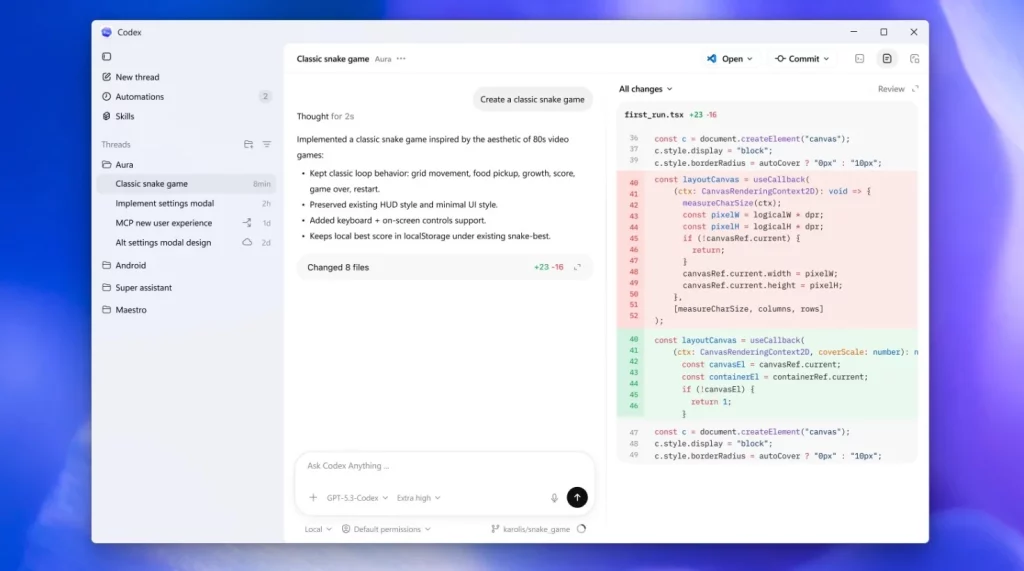
Task: Open the terminal panel icon
Action: coord(859,59)
